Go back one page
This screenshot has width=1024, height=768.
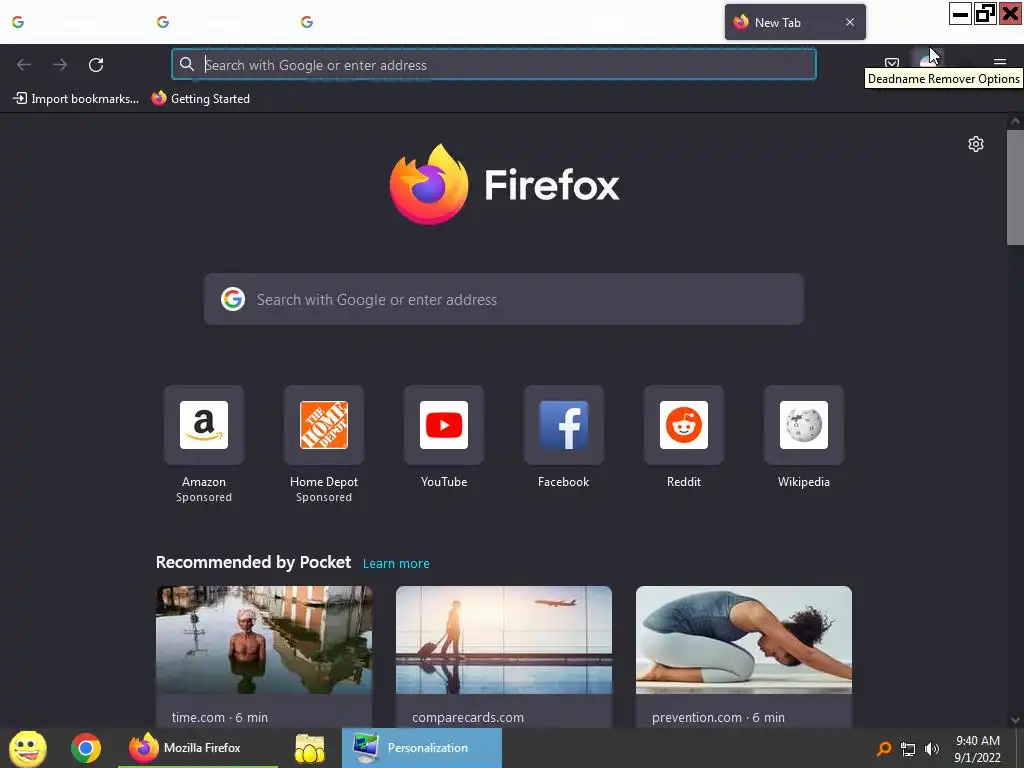coord(24,65)
